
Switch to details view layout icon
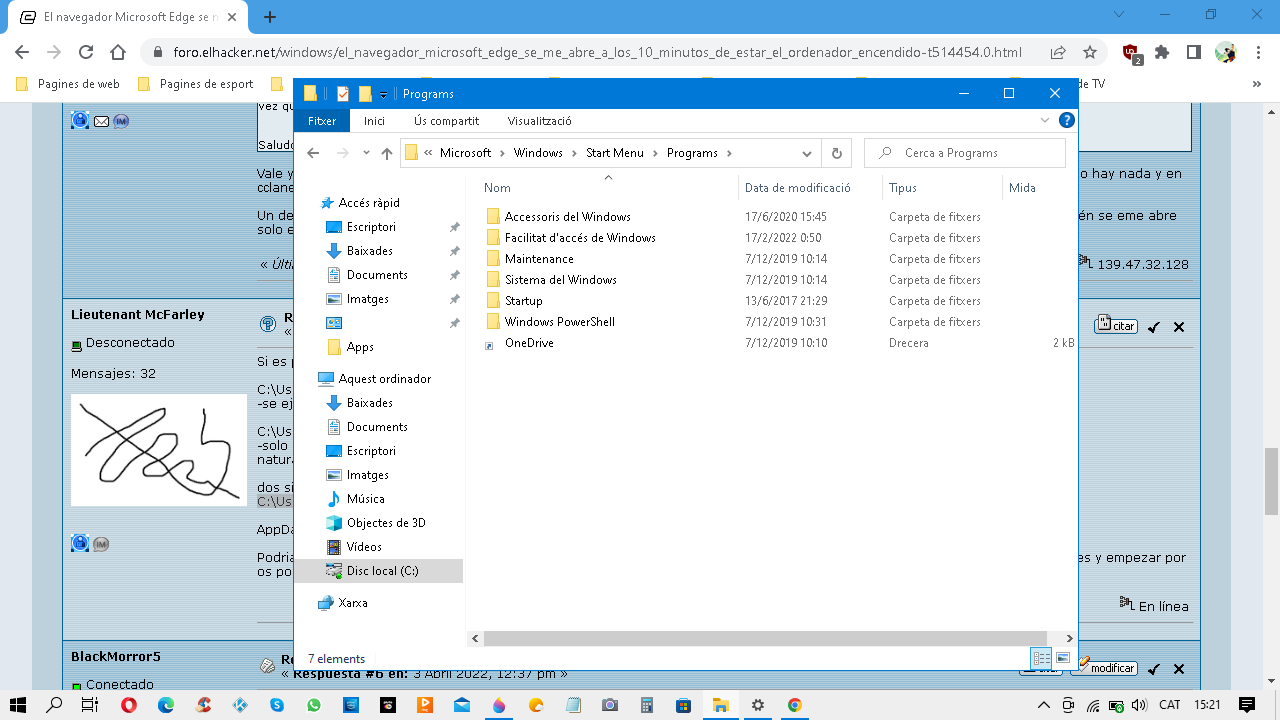(1041, 658)
